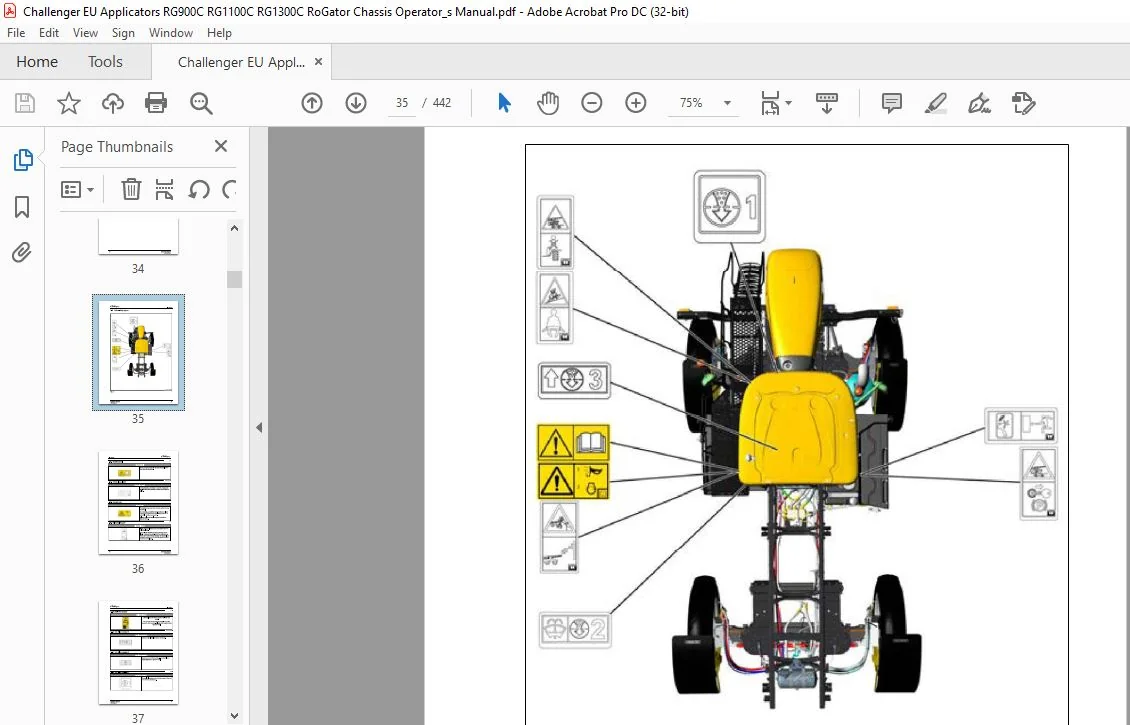Add a comment sticky note
Screen dimensions: 1130x725
(891, 103)
